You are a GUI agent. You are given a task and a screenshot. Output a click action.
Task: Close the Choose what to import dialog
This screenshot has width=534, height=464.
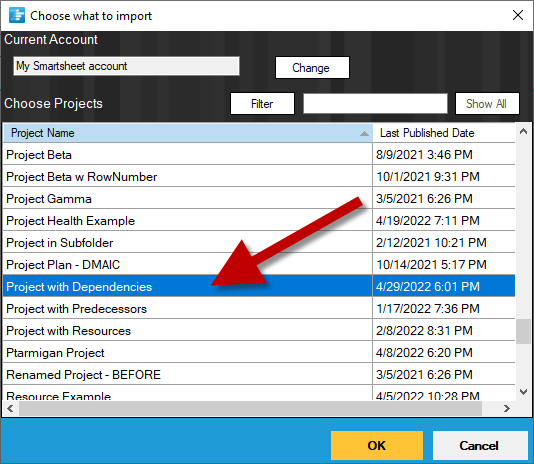[x=518, y=15]
